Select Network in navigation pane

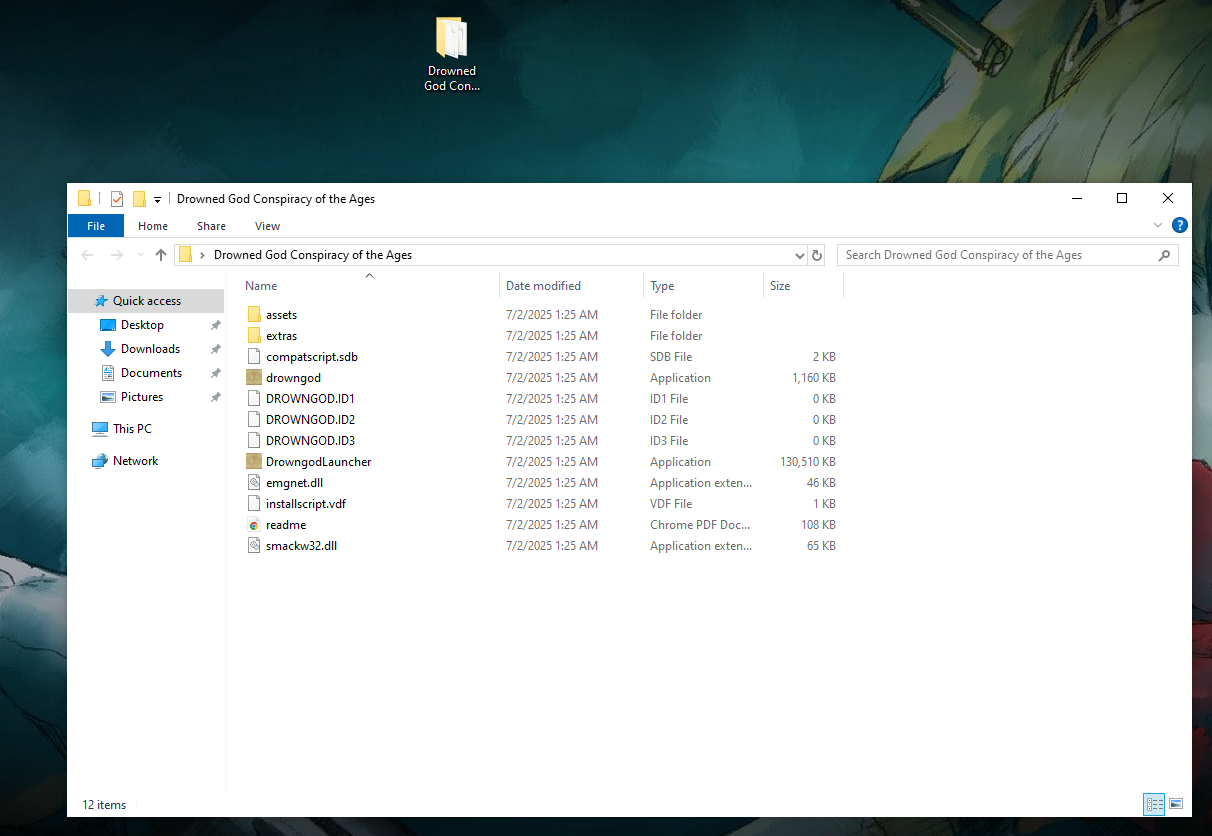click(x=135, y=461)
